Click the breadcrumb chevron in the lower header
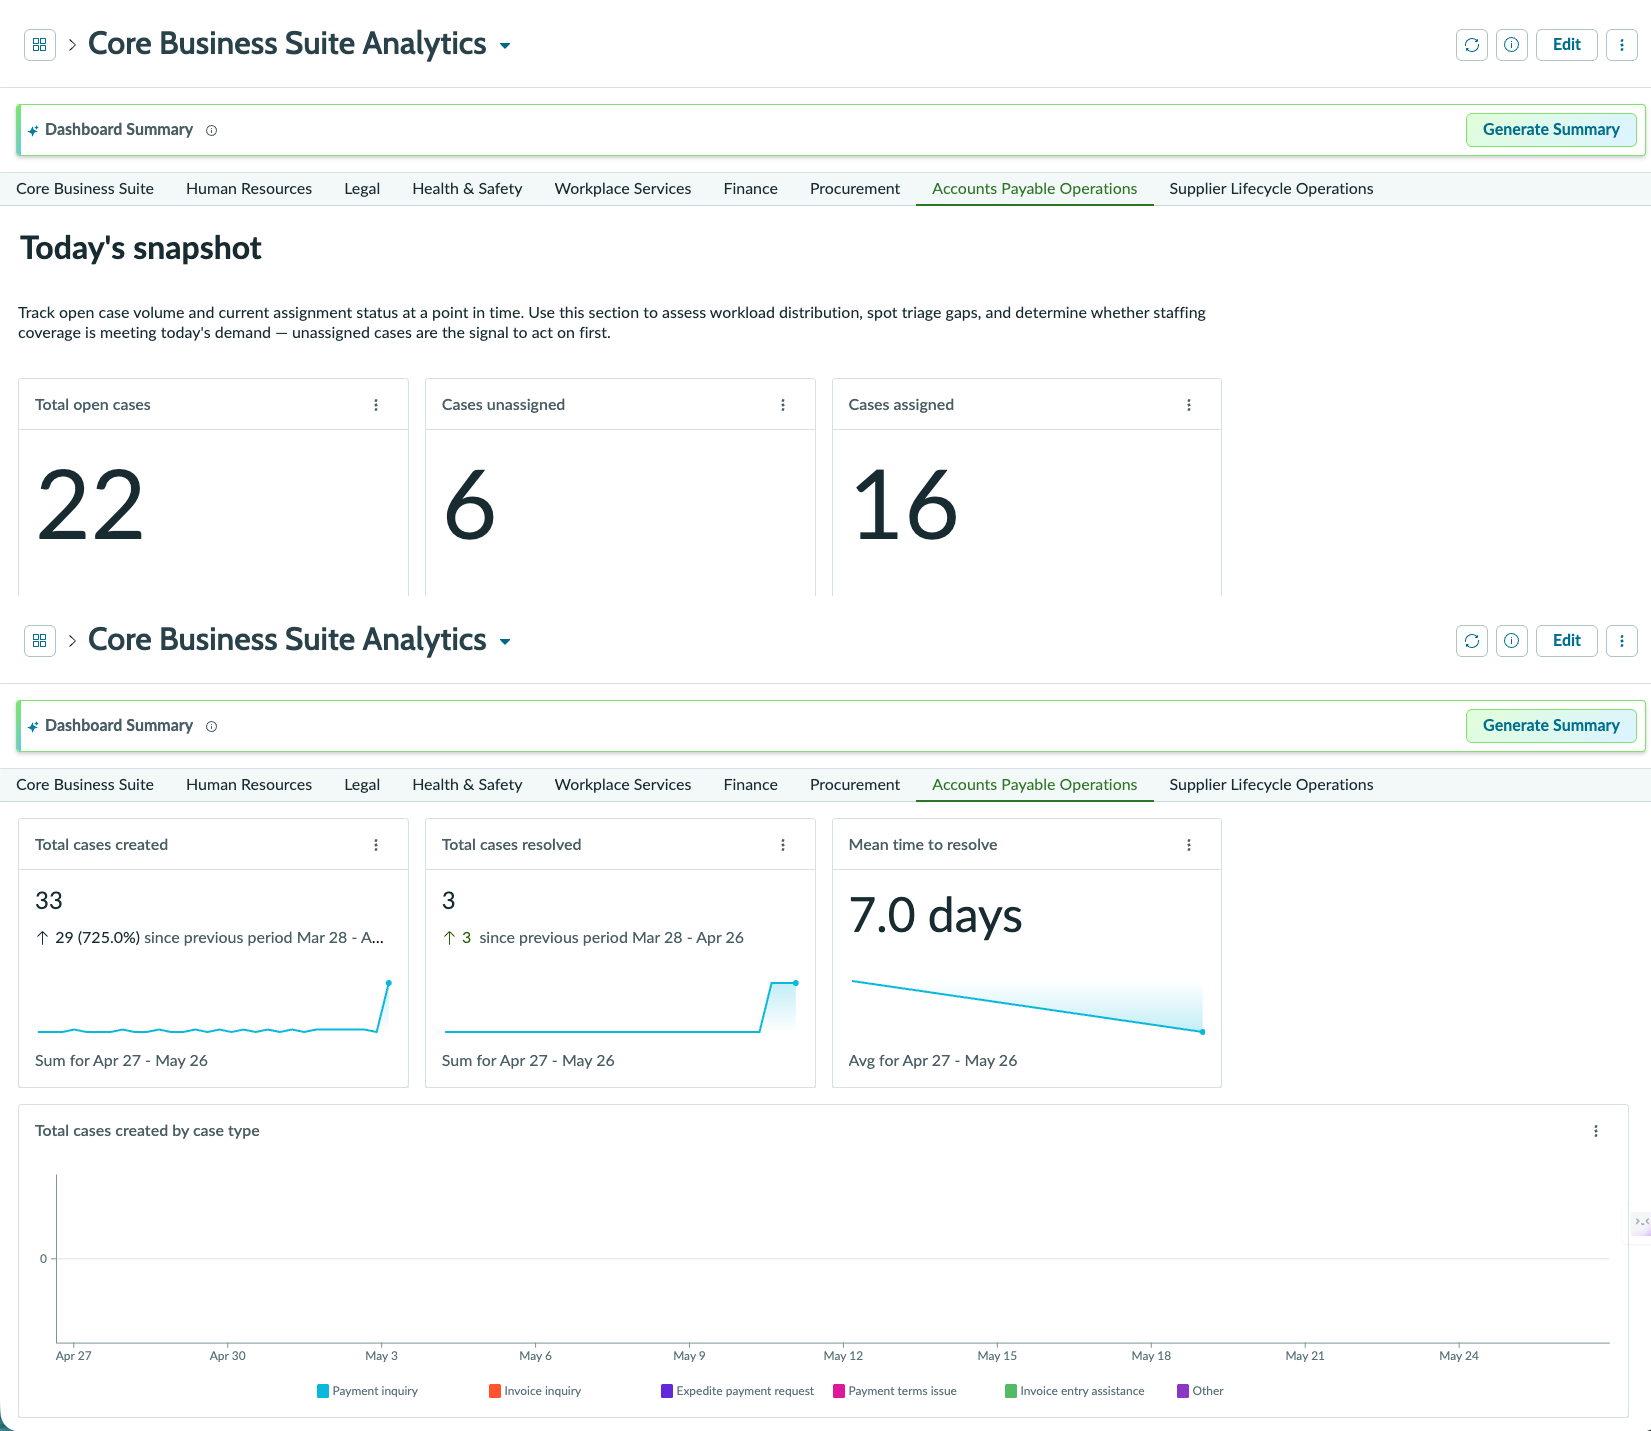The width and height of the screenshot is (1651, 1431). (x=72, y=641)
